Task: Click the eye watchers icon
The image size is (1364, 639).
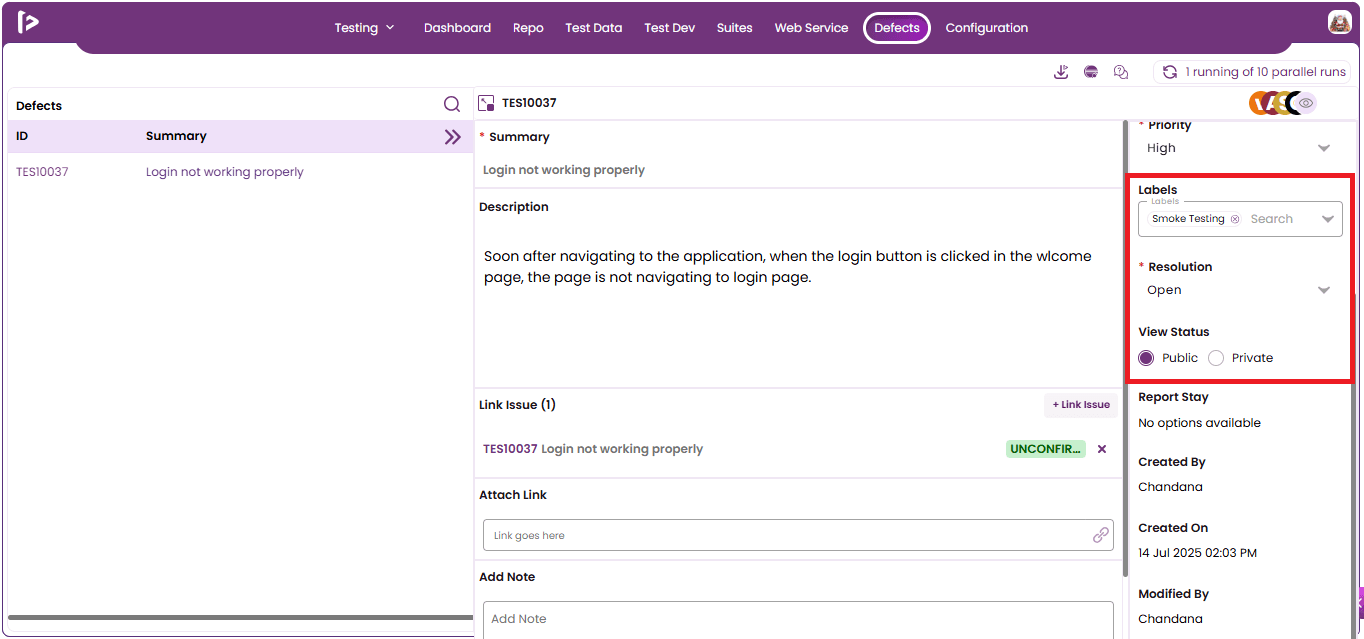Action: [x=1306, y=103]
